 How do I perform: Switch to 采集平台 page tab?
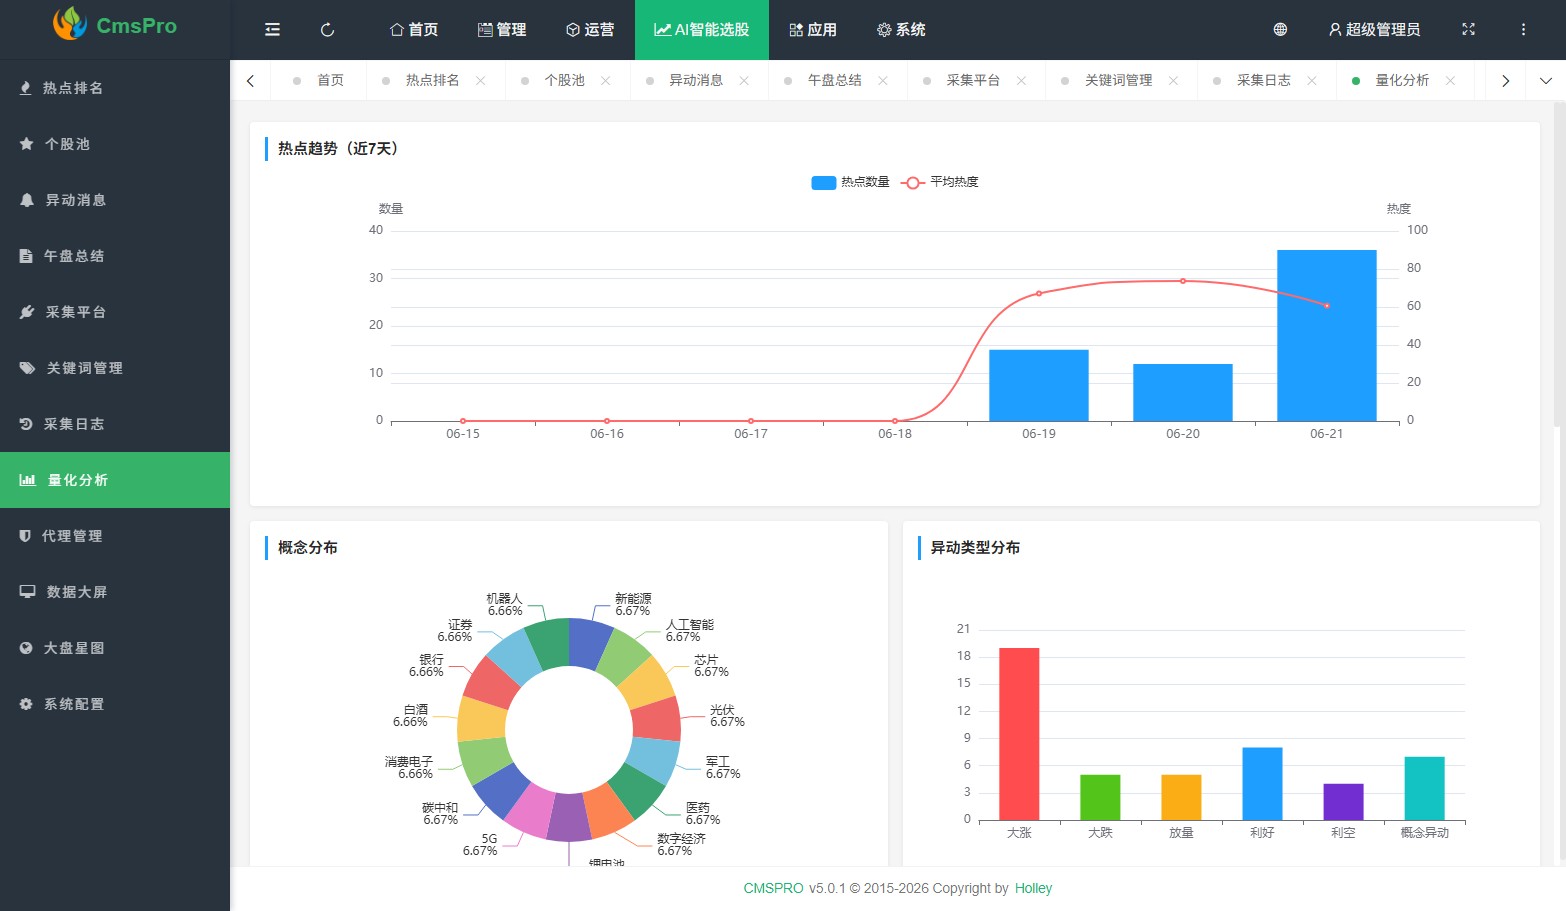pos(973,81)
